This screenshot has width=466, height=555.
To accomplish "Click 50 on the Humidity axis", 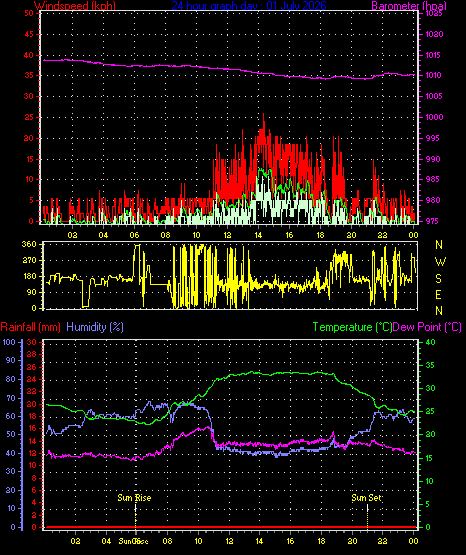I will click(11, 434).
